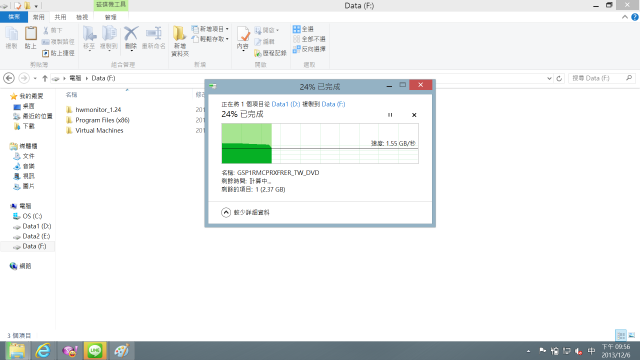Screen dimensions: 640x360
Task: Open Internet Explorer from the taskbar
Action: tap(43, 351)
